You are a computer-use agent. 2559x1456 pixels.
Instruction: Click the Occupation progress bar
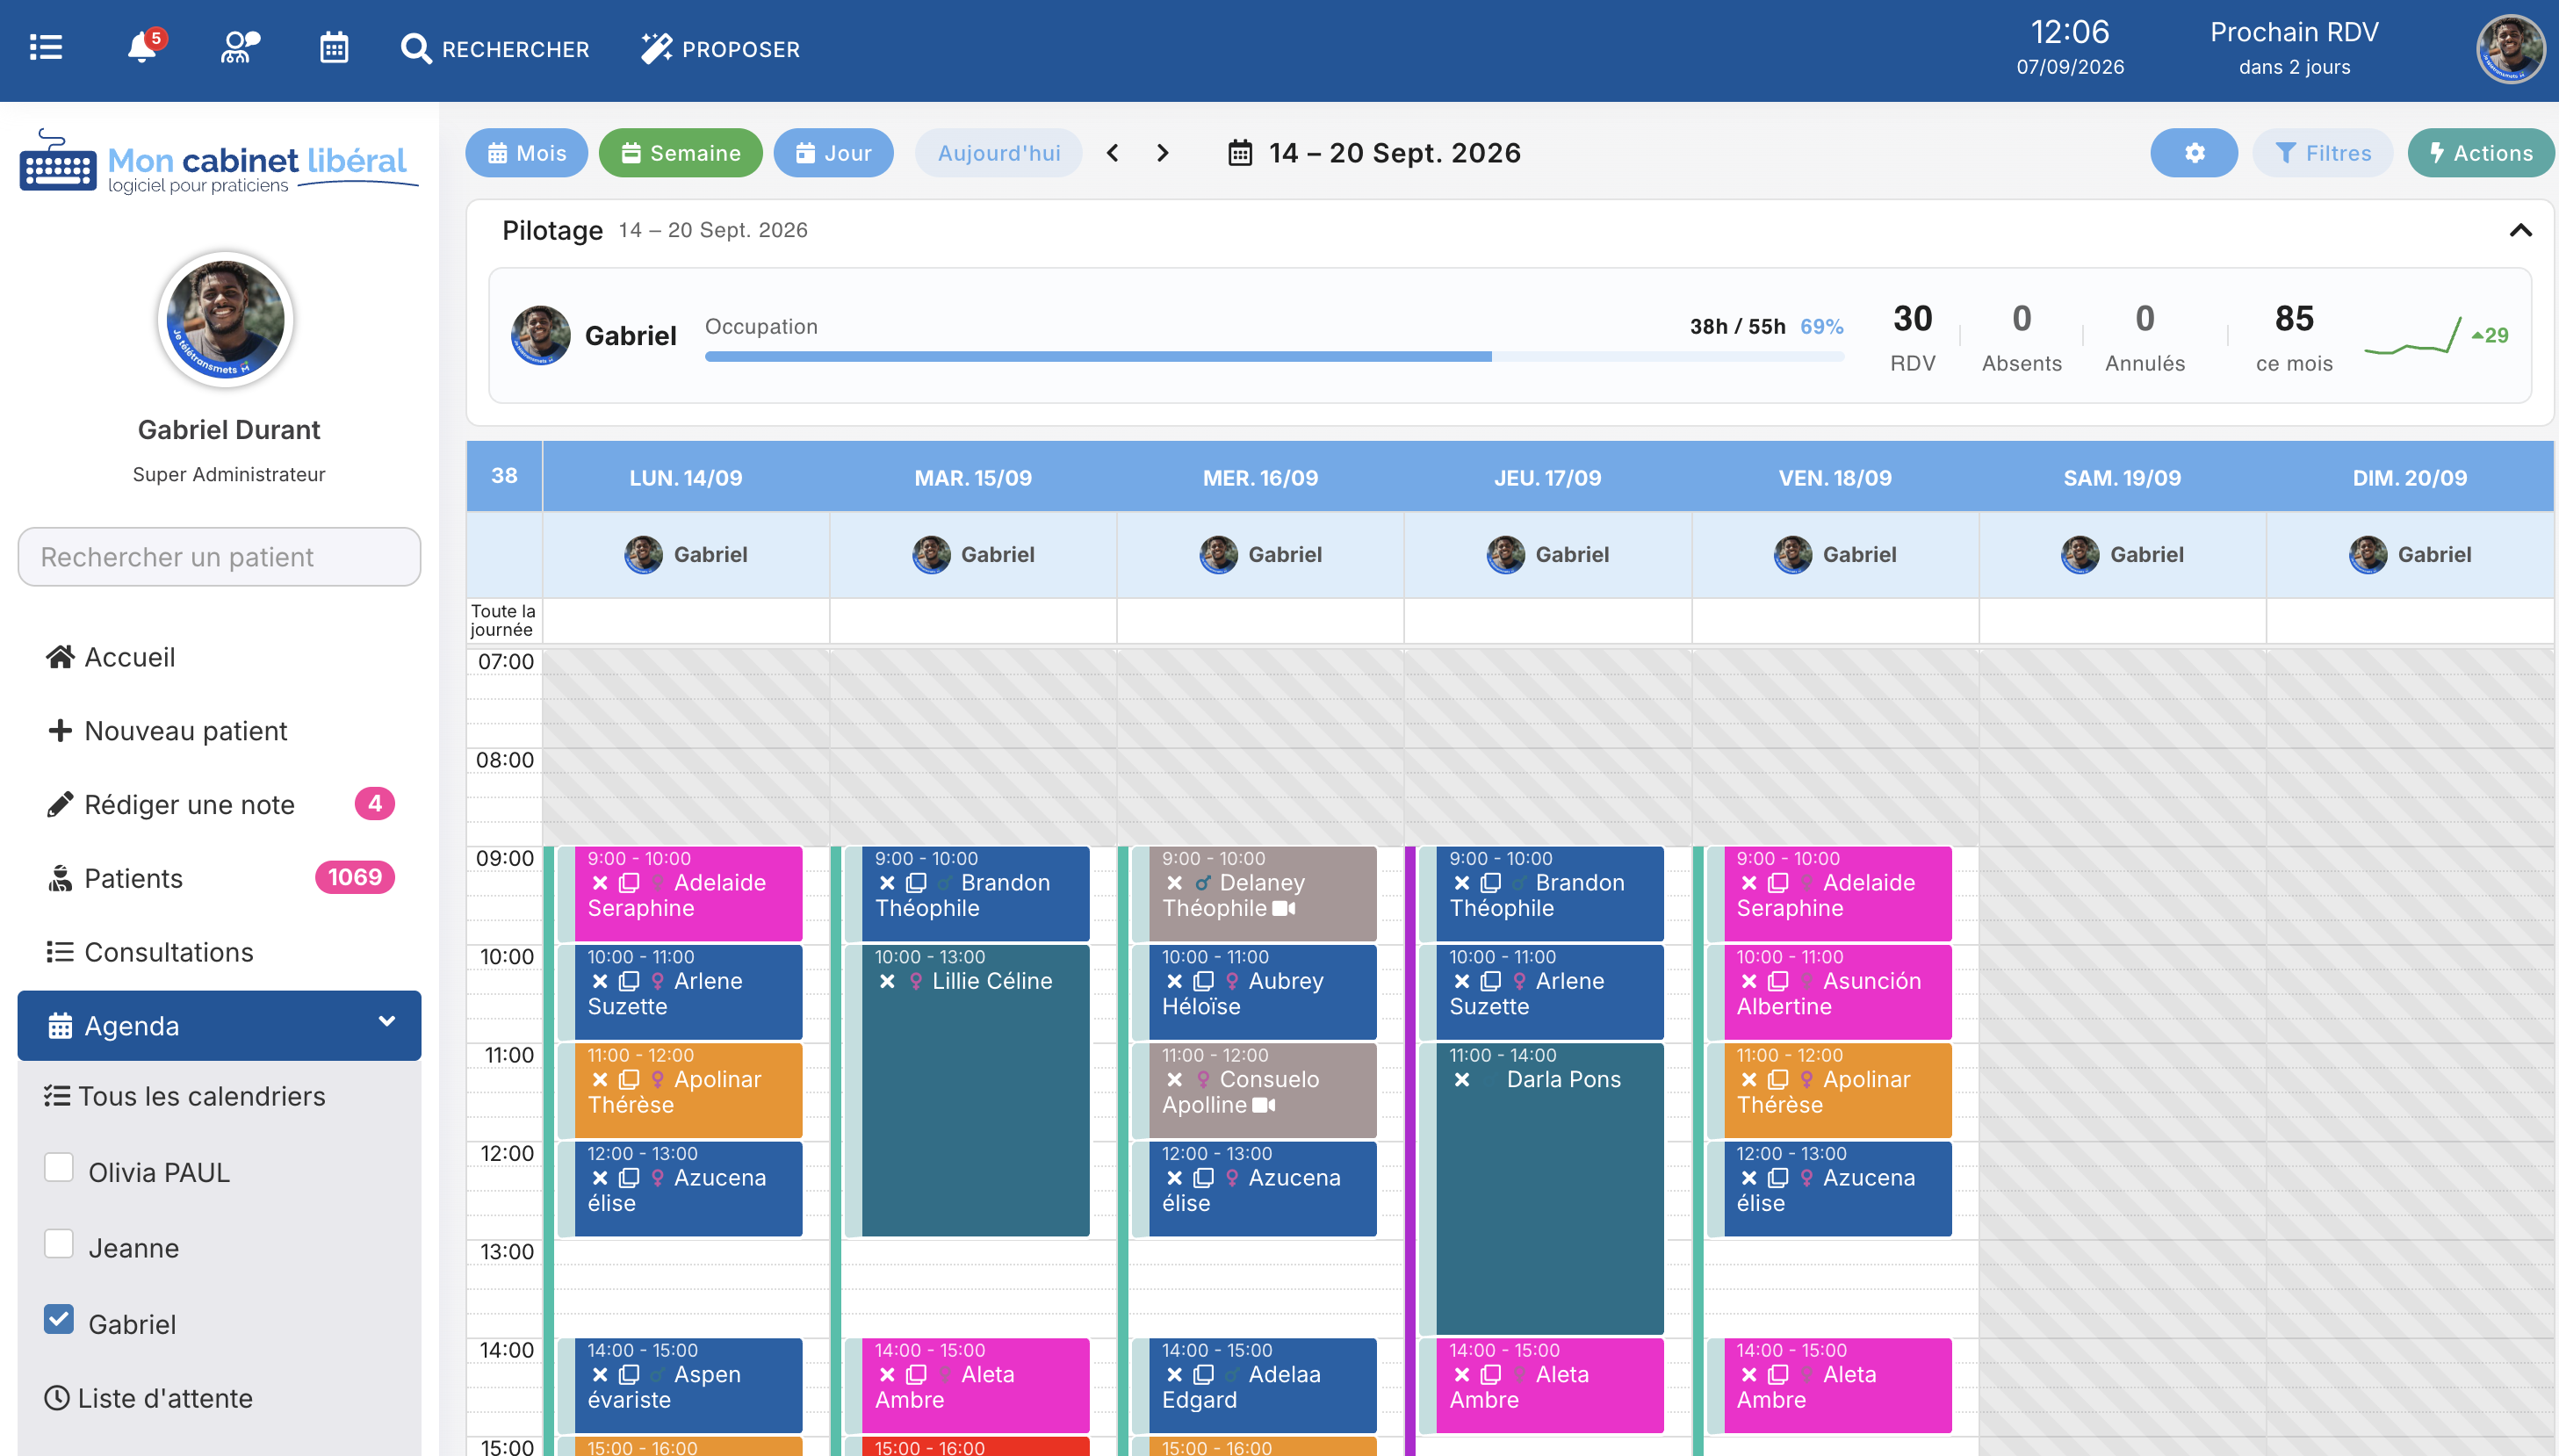[x=1274, y=356]
